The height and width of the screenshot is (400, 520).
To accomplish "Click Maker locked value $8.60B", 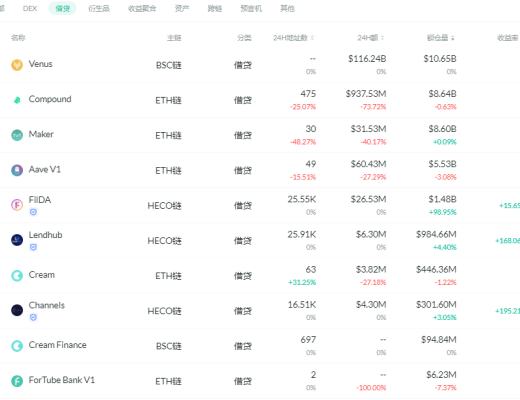I will (442, 129).
